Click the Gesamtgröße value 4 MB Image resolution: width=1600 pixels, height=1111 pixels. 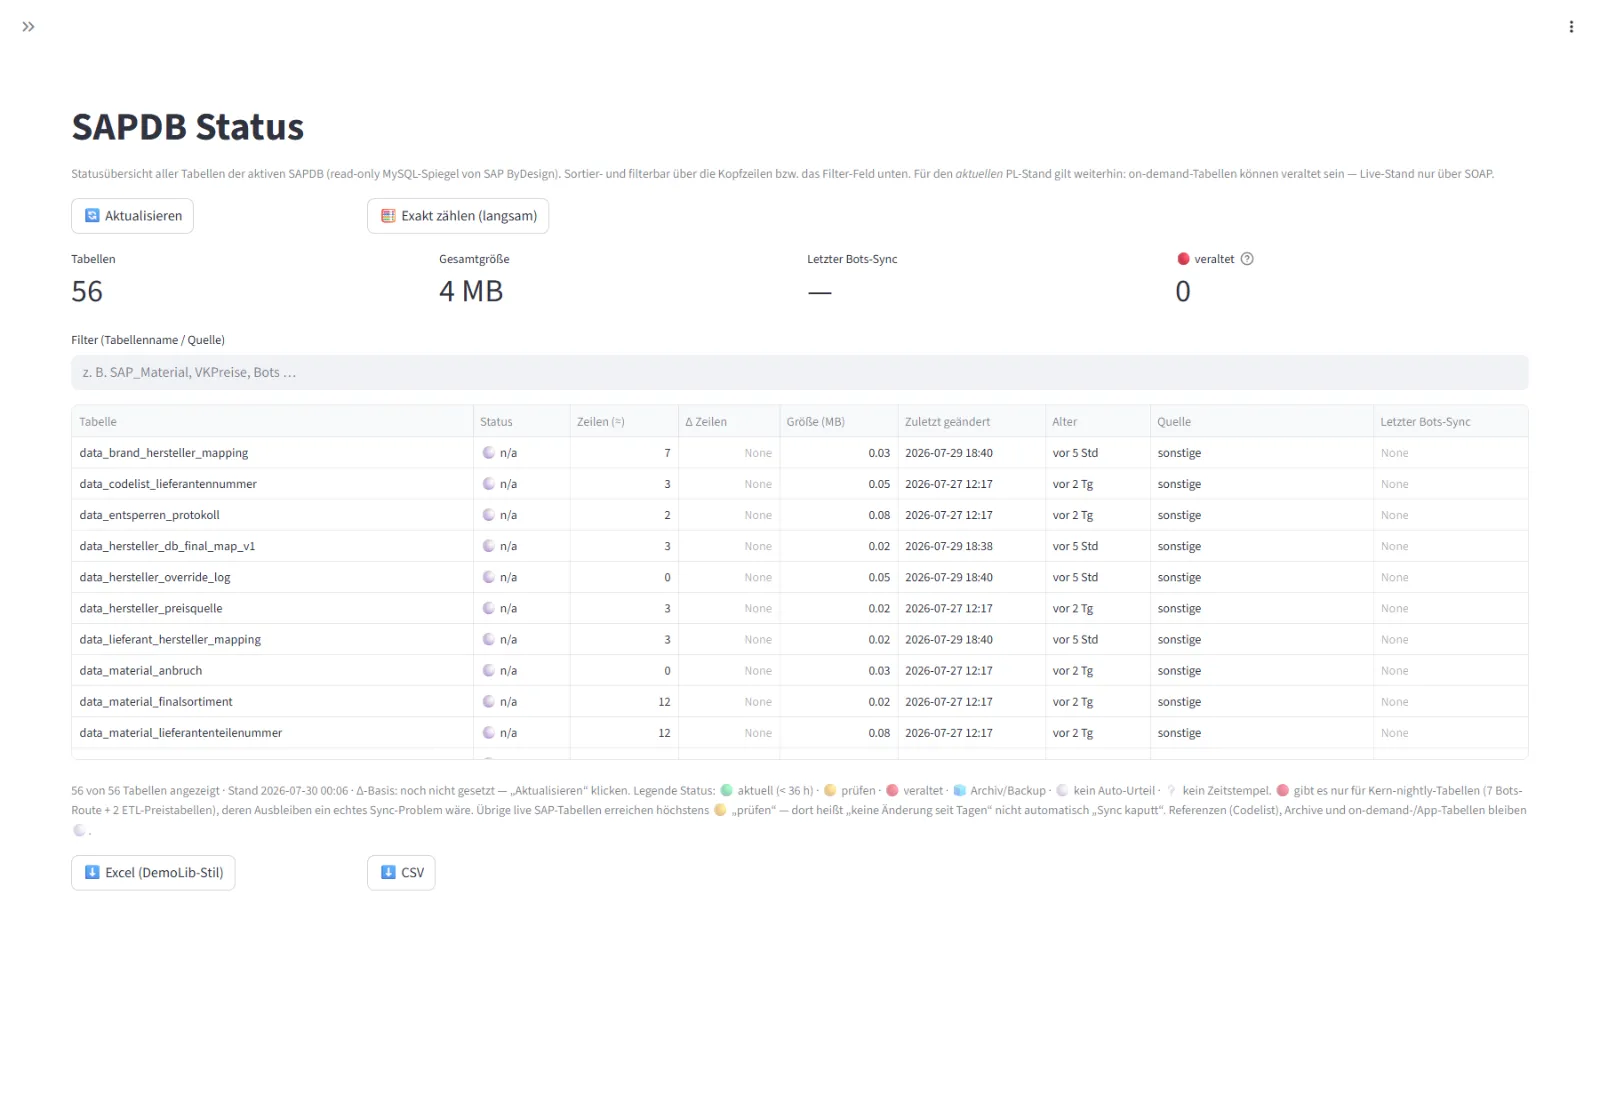tap(471, 291)
